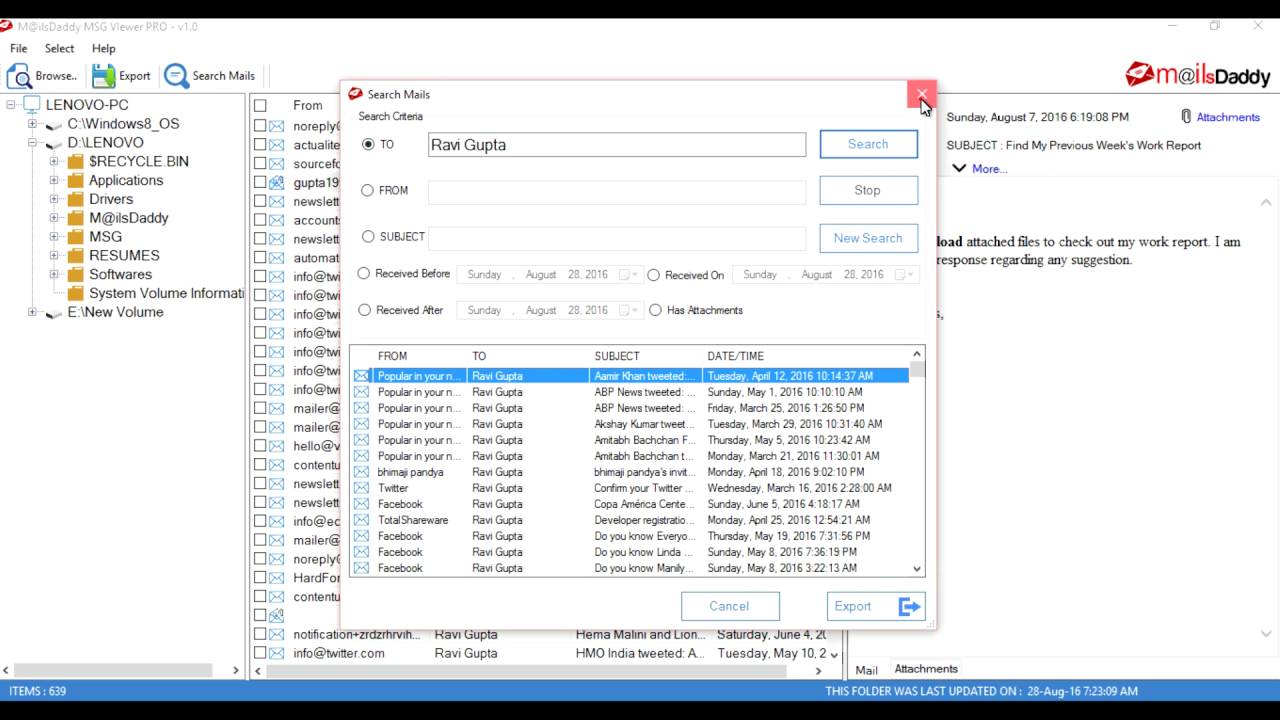Expand the C:\Windows8_OS tree node
The image size is (1280, 720).
pyautogui.click(x=32, y=124)
